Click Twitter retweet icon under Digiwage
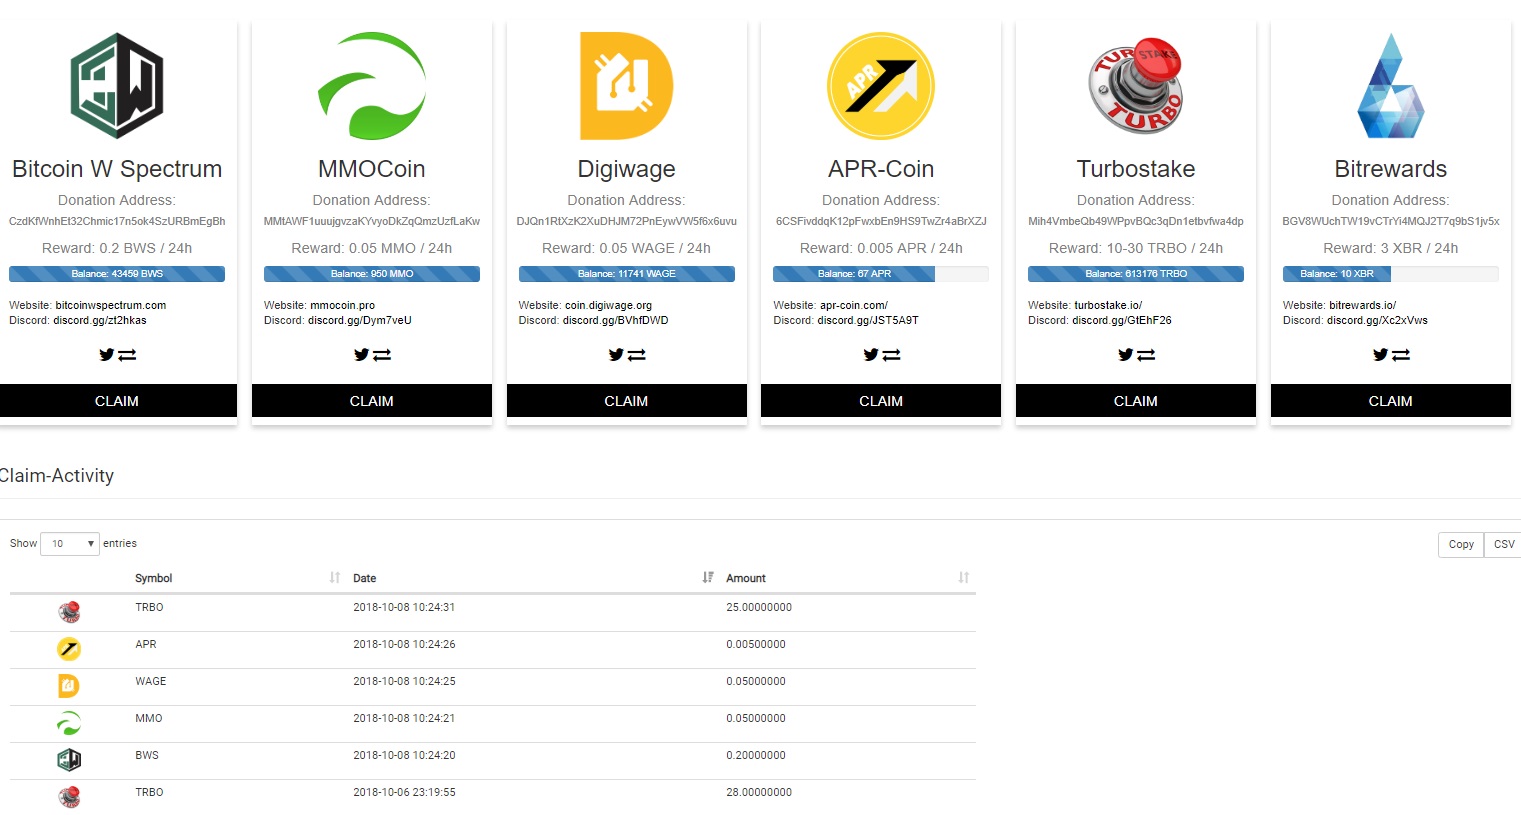1521x815 pixels. [x=627, y=355]
